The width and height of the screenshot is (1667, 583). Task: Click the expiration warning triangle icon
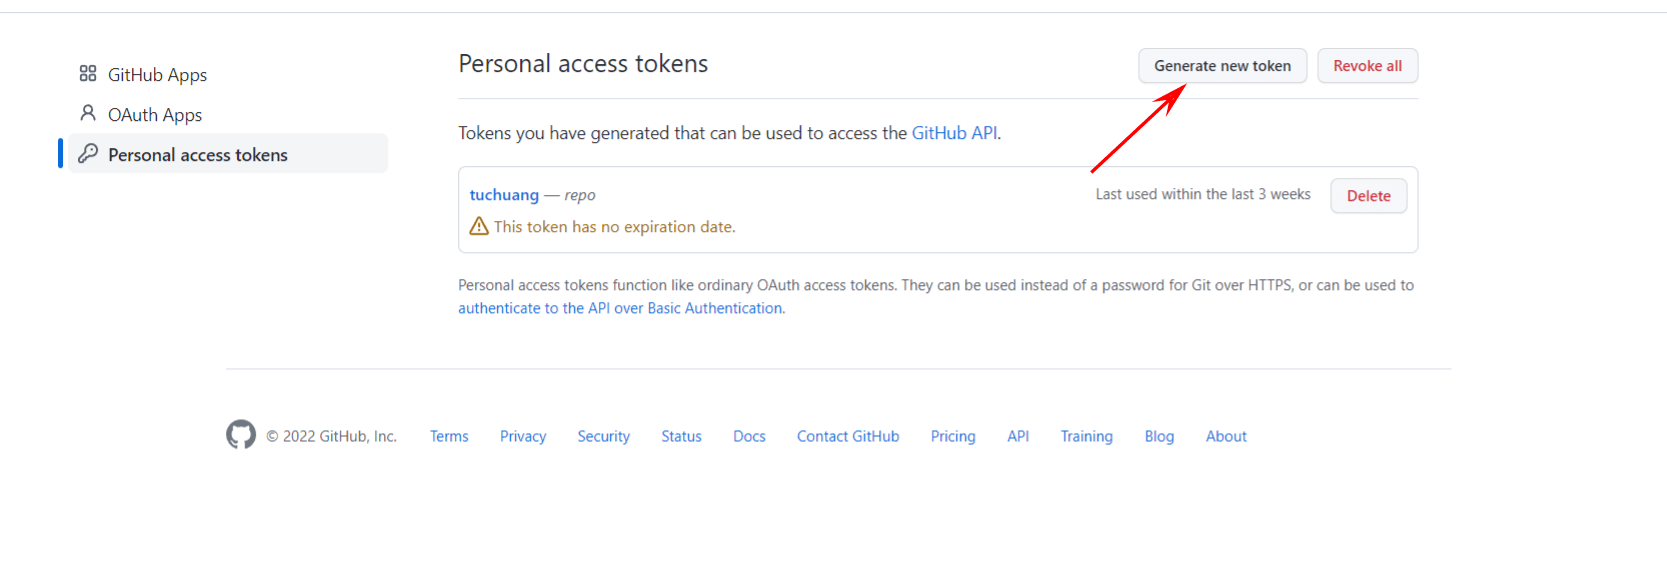point(478,226)
